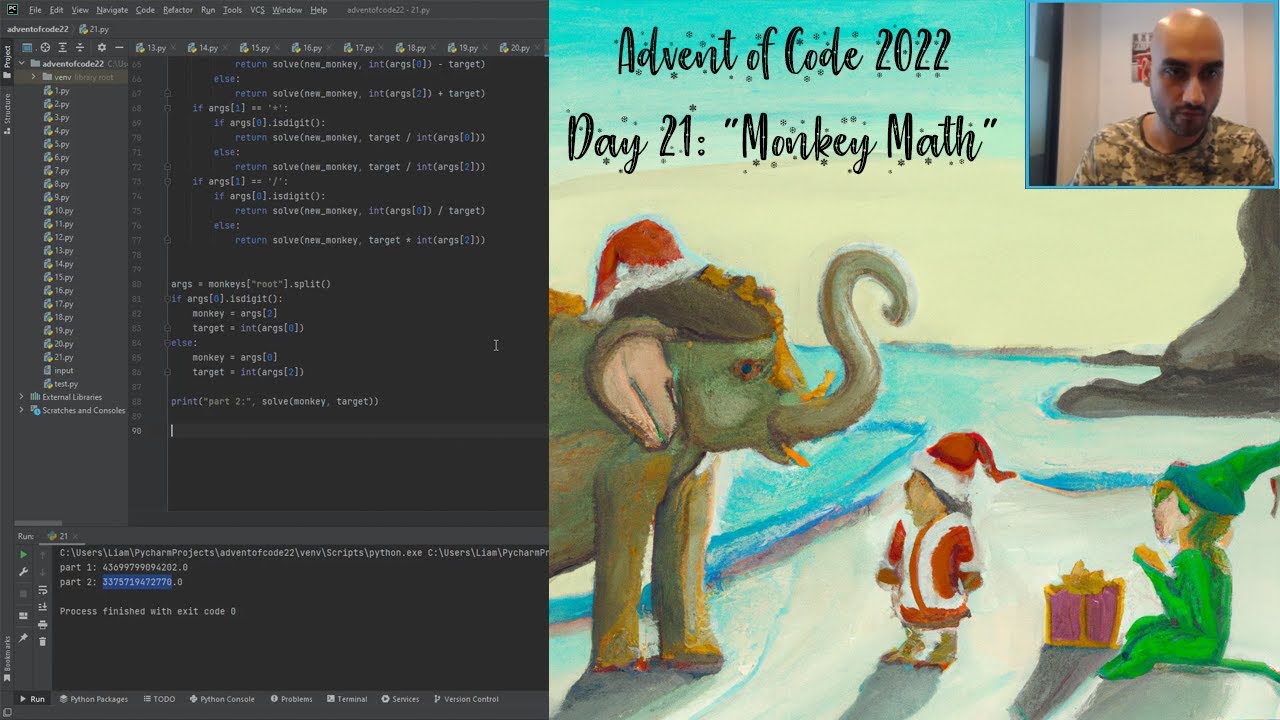Open the Help menu
The image size is (1280, 720).
[x=318, y=10]
